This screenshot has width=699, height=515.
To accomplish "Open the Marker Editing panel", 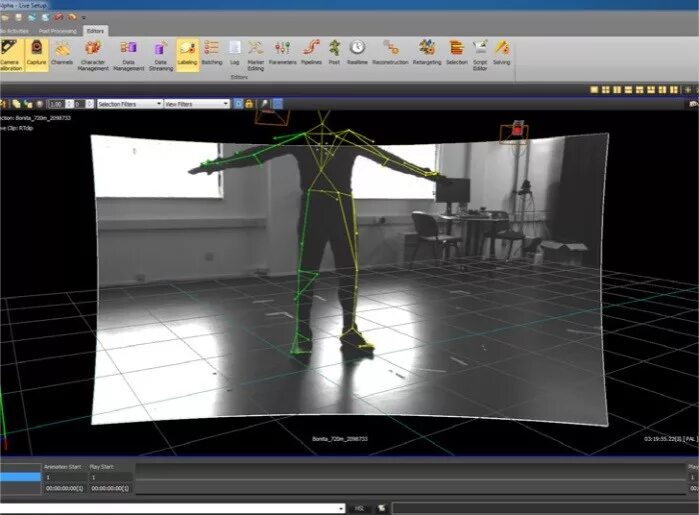I will pyautogui.click(x=255, y=55).
